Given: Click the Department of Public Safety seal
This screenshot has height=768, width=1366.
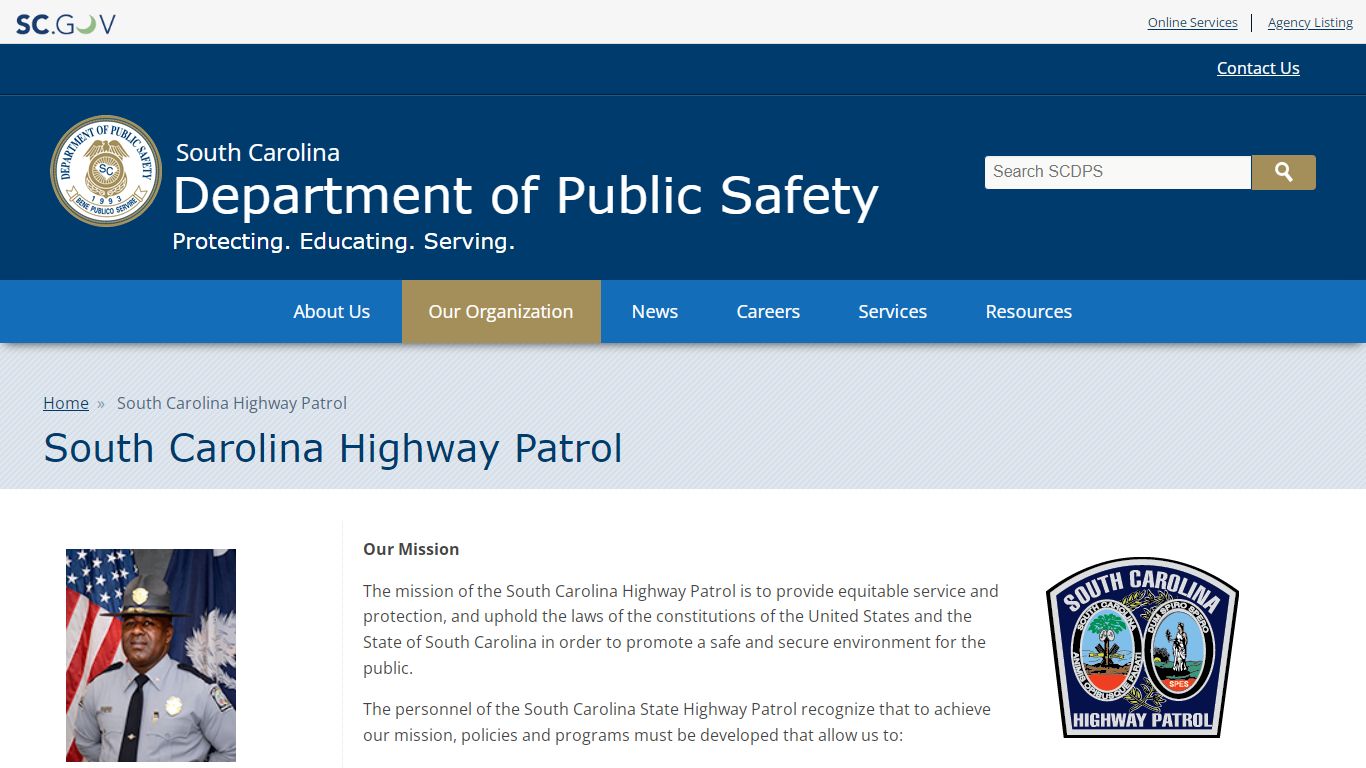Looking at the screenshot, I should [106, 171].
